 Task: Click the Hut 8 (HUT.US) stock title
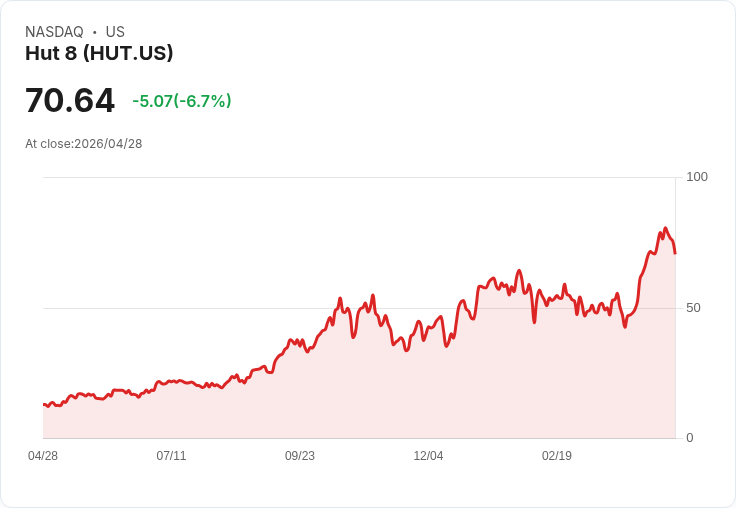99,53
